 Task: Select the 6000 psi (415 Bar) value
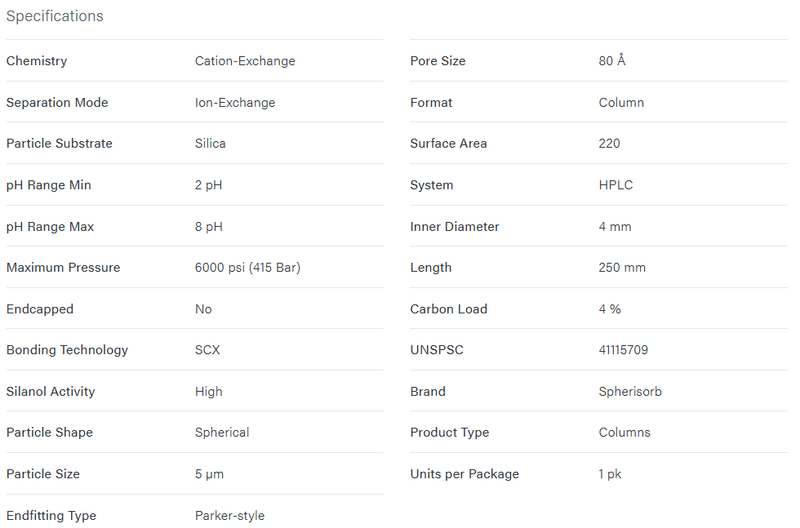point(247,268)
